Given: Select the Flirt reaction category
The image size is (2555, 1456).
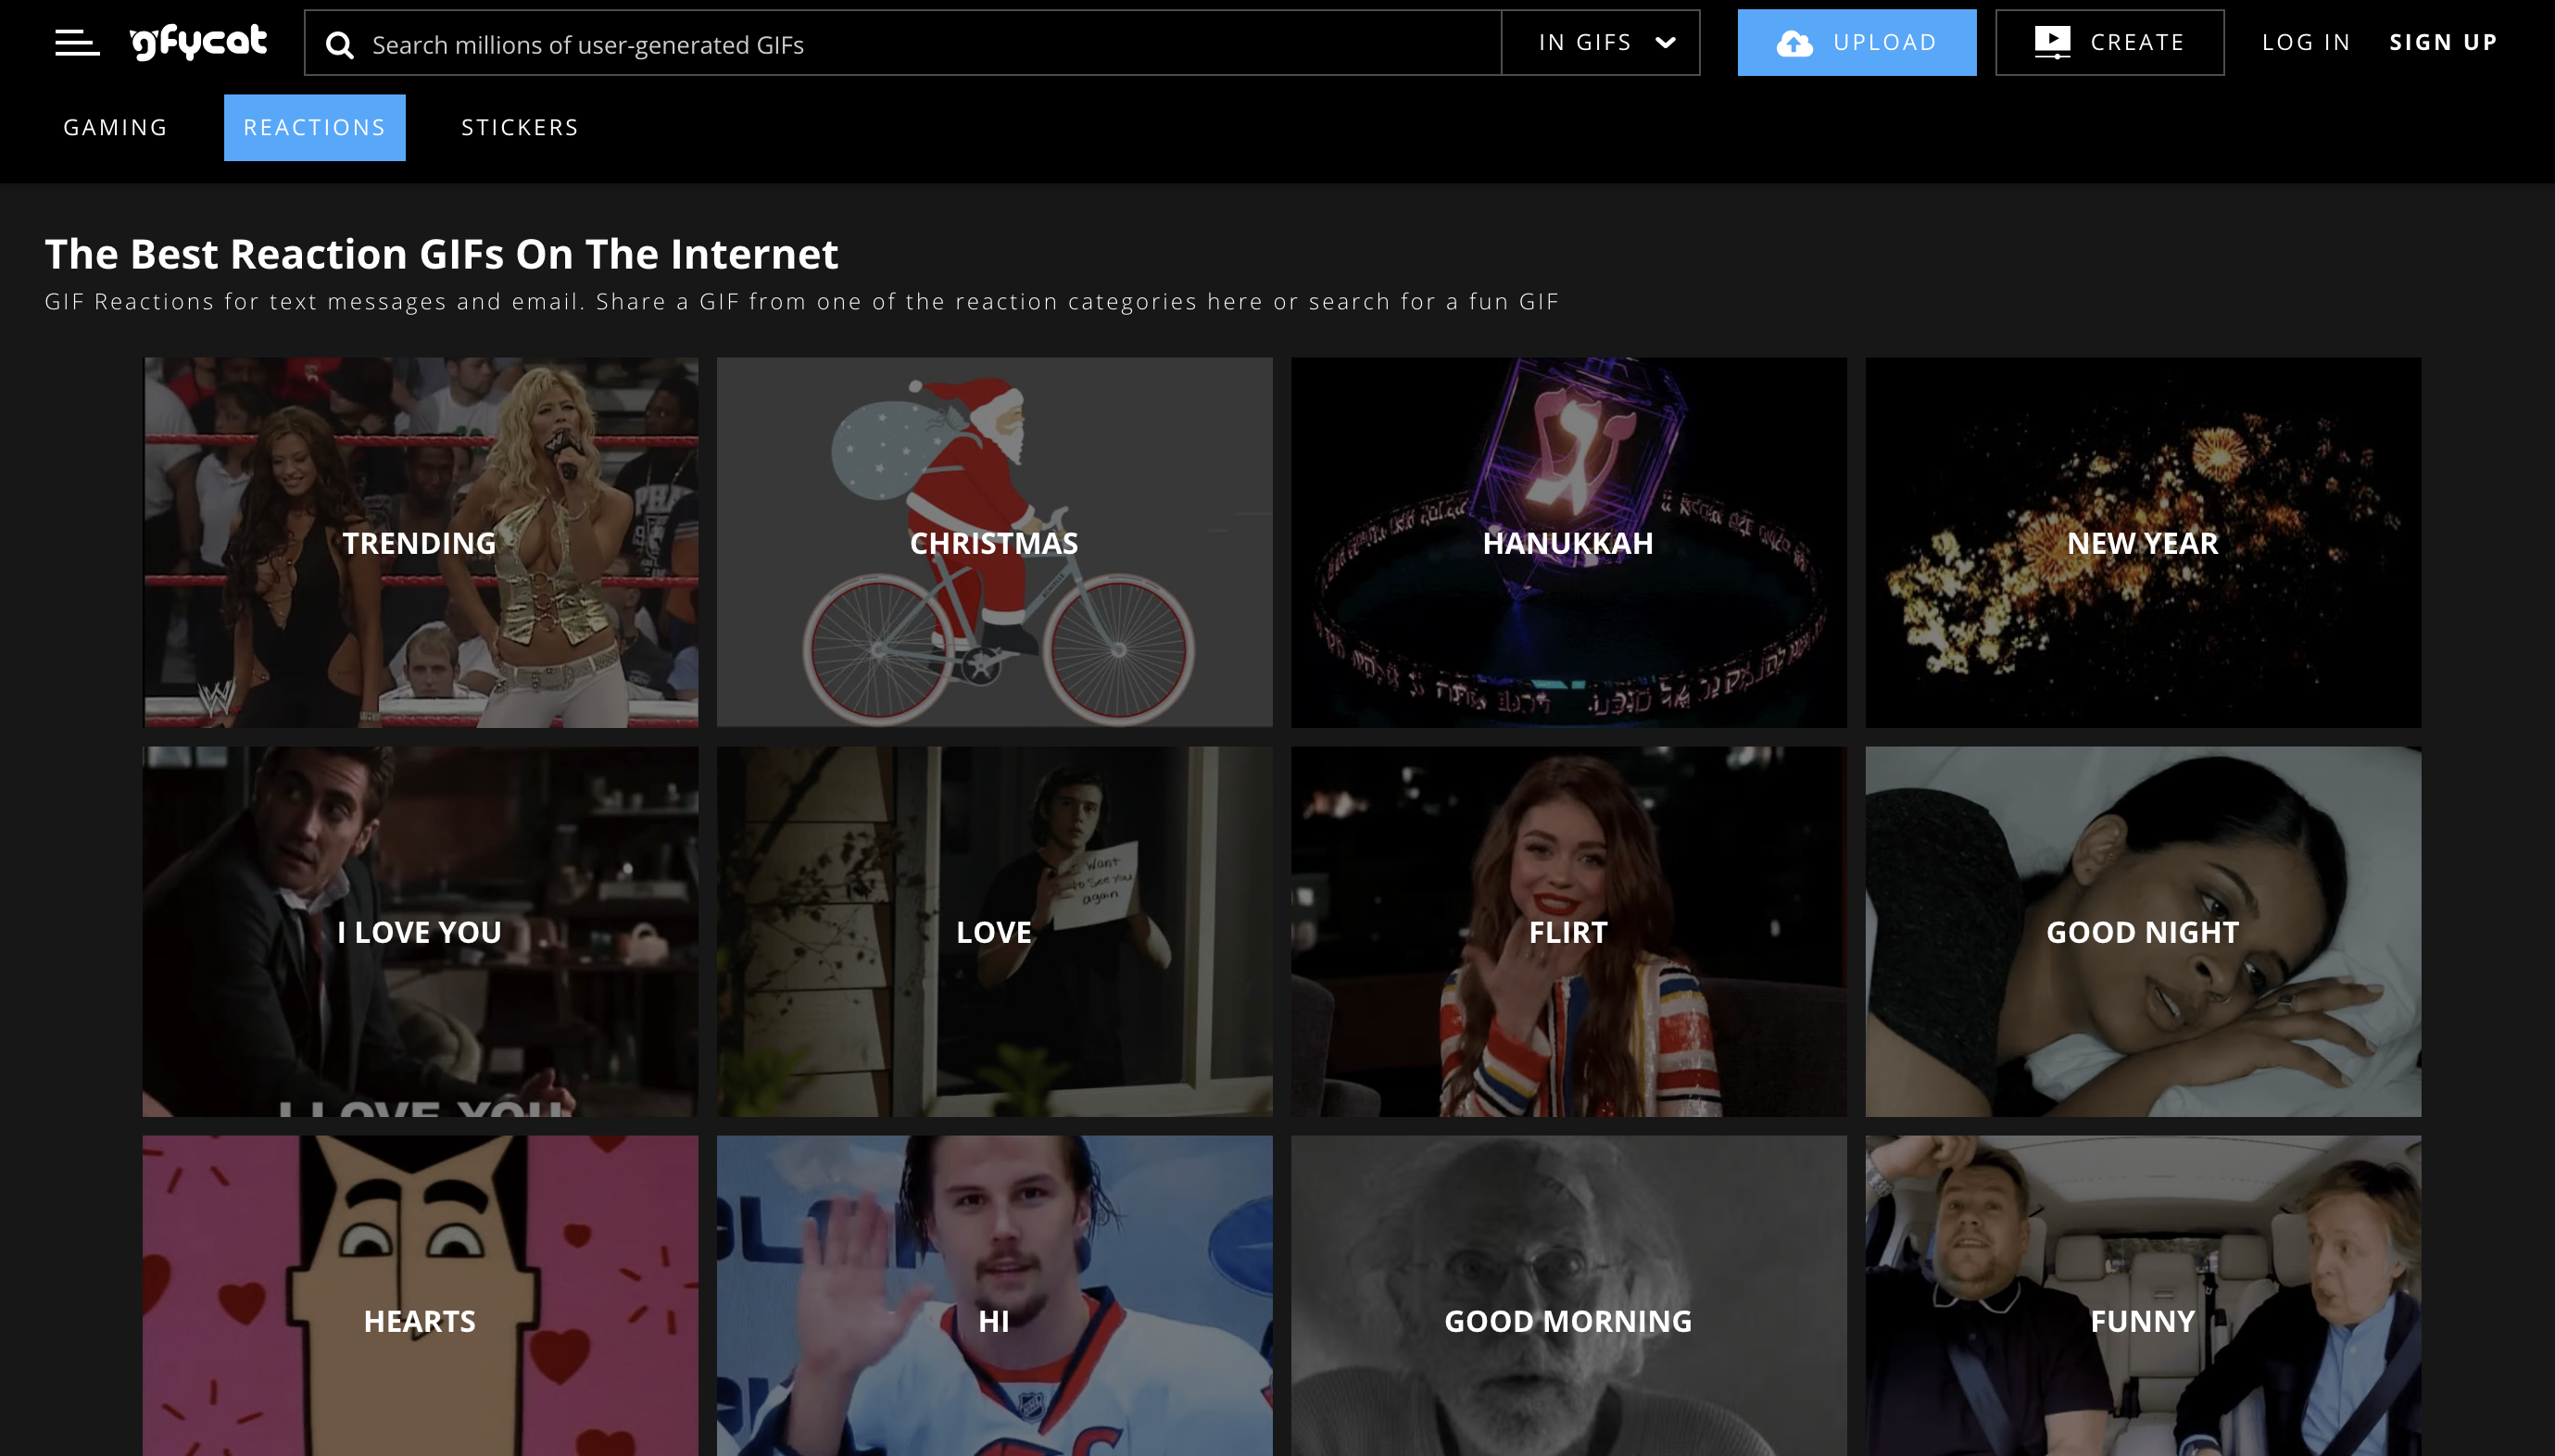Looking at the screenshot, I should click(1568, 931).
